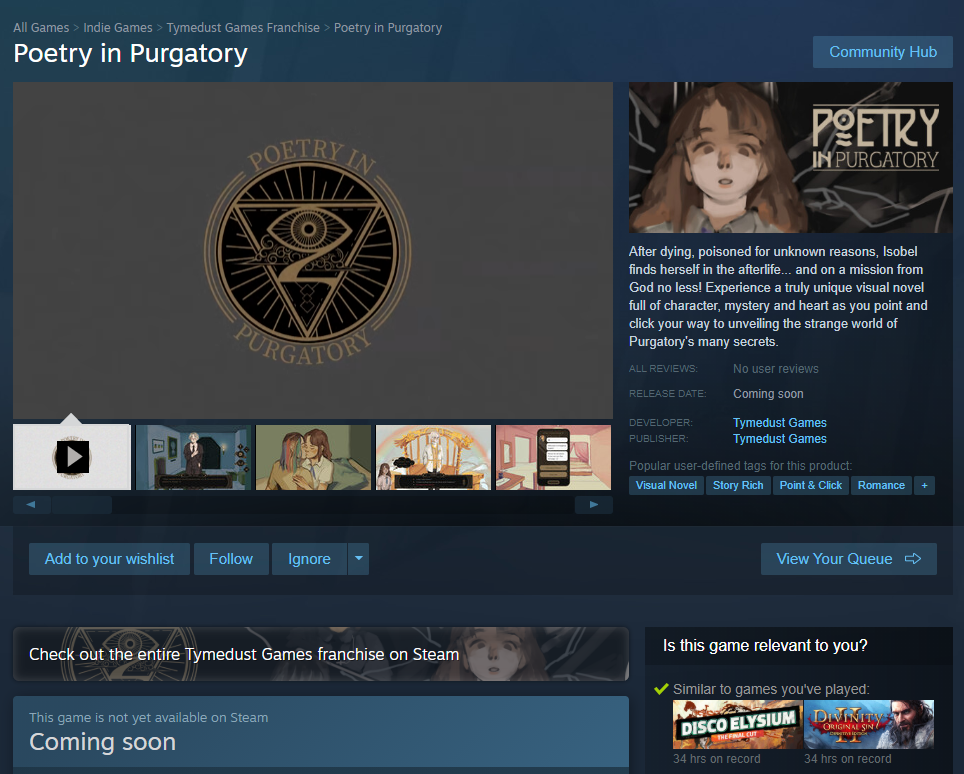Select the bedroom scene screenshot thumbnail
Image resolution: width=964 pixels, height=774 pixels.
tap(193, 457)
